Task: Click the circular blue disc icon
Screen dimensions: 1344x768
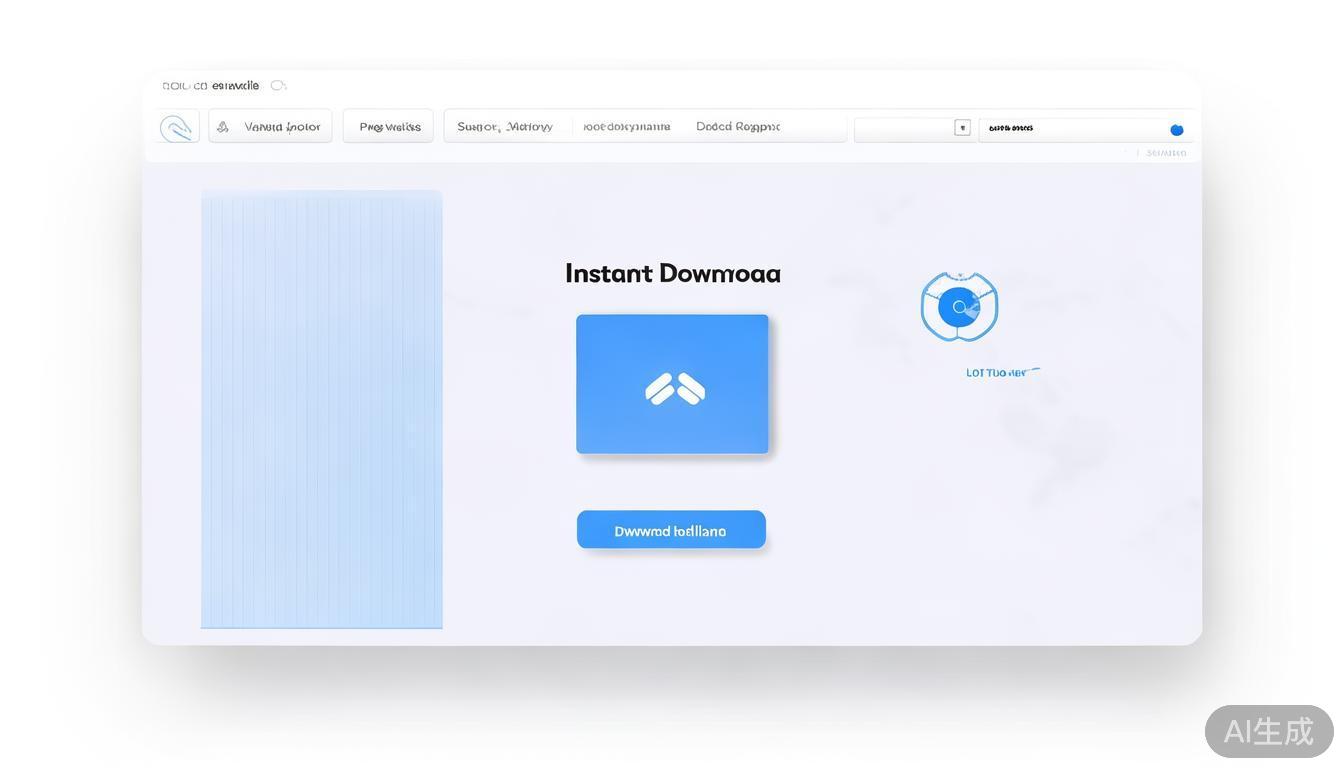Action: pyautogui.click(x=959, y=307)
